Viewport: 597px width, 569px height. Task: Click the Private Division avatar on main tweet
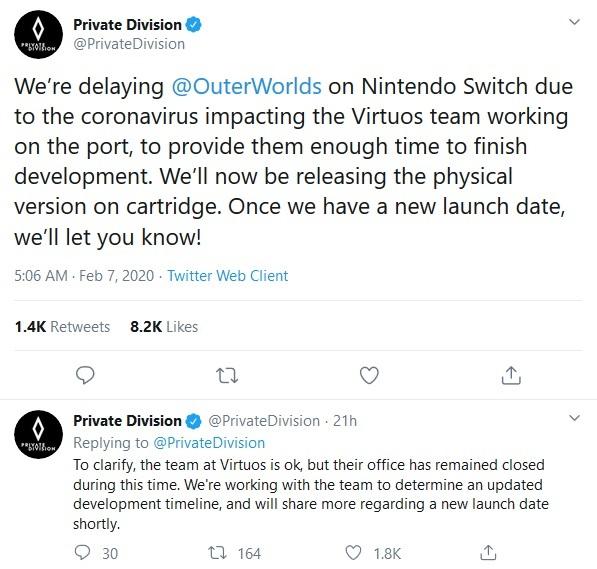tap(38, 34)
